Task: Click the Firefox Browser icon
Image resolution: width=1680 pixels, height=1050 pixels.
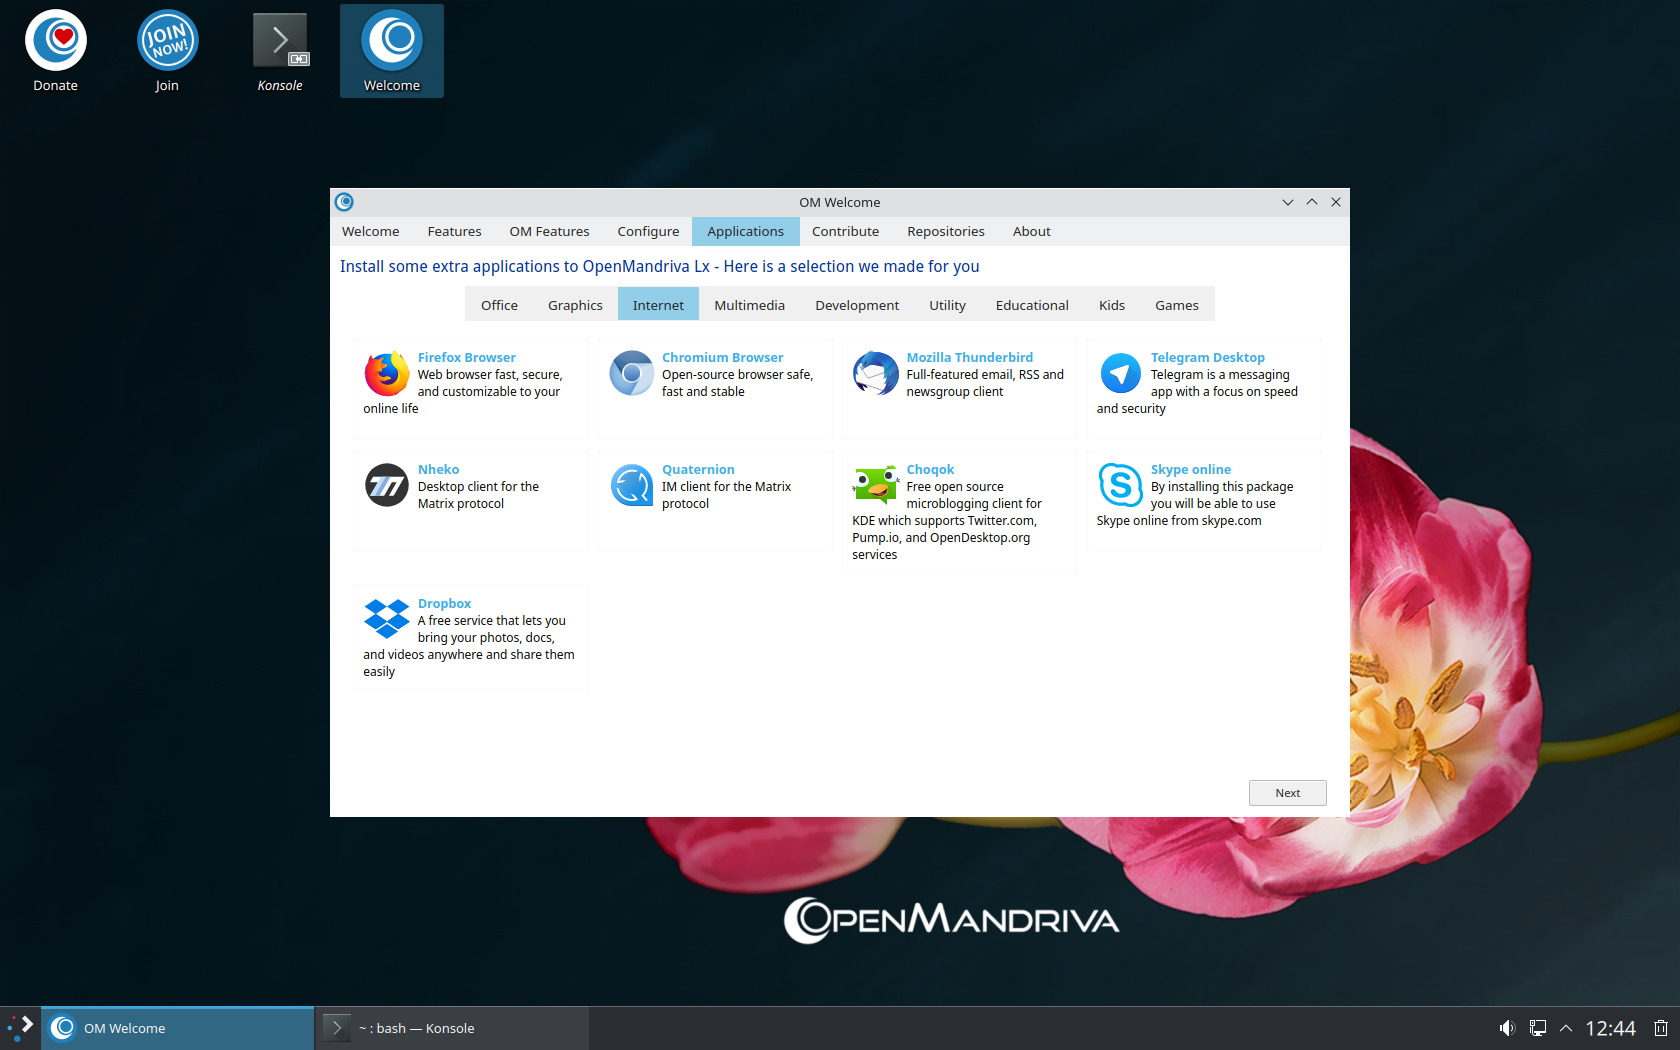Action: pyautogui.click(x=387, y=374)
